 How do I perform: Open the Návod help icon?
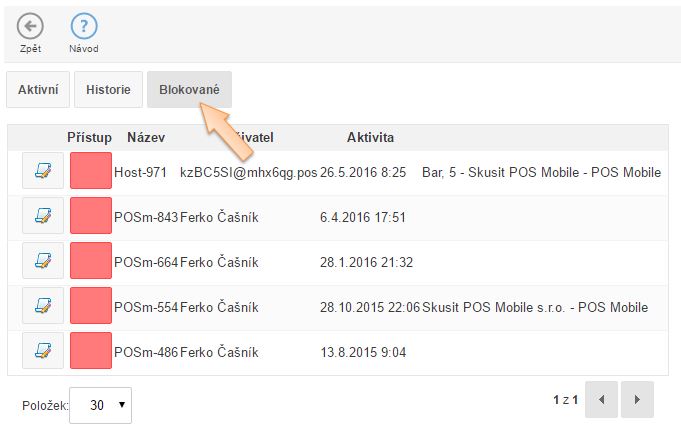tap(83, 27)
